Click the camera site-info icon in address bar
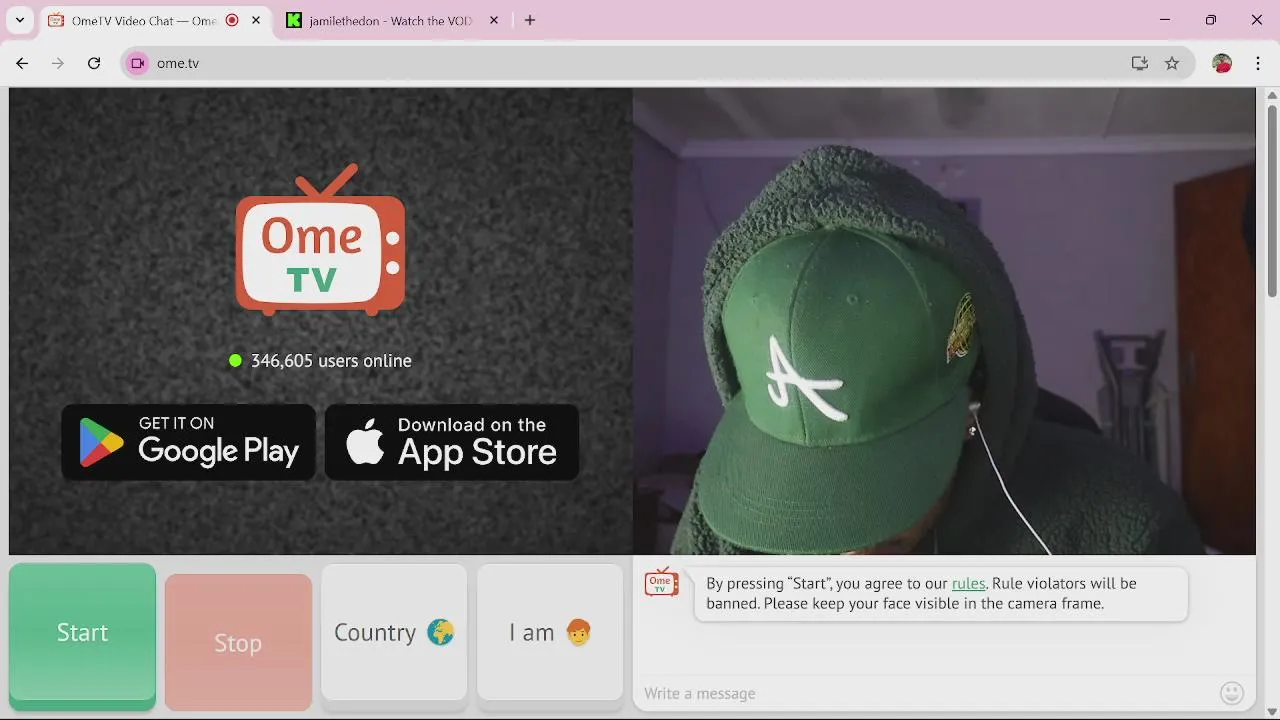The height and width of the screenshot is (720, 1280). pyautogui.click(x=138, y=63)
